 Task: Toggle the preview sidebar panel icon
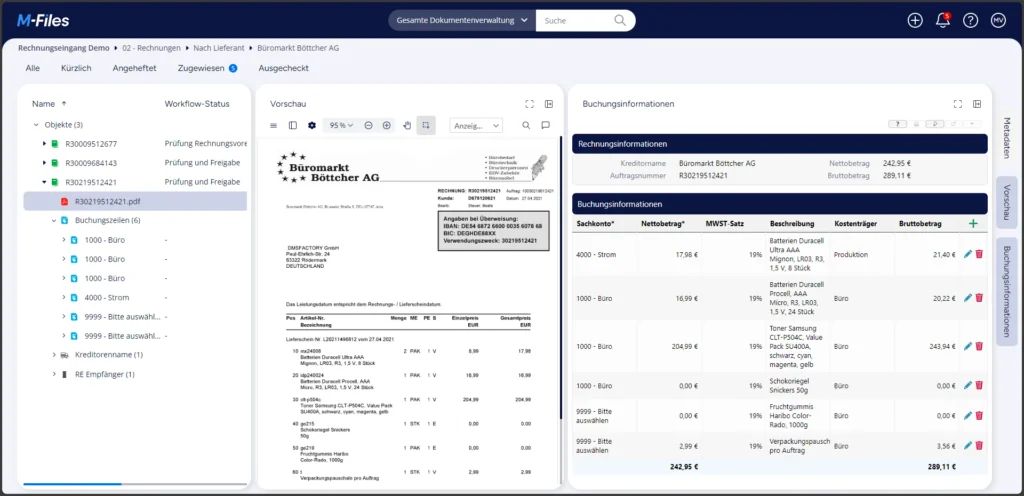[x=293, y=125]
